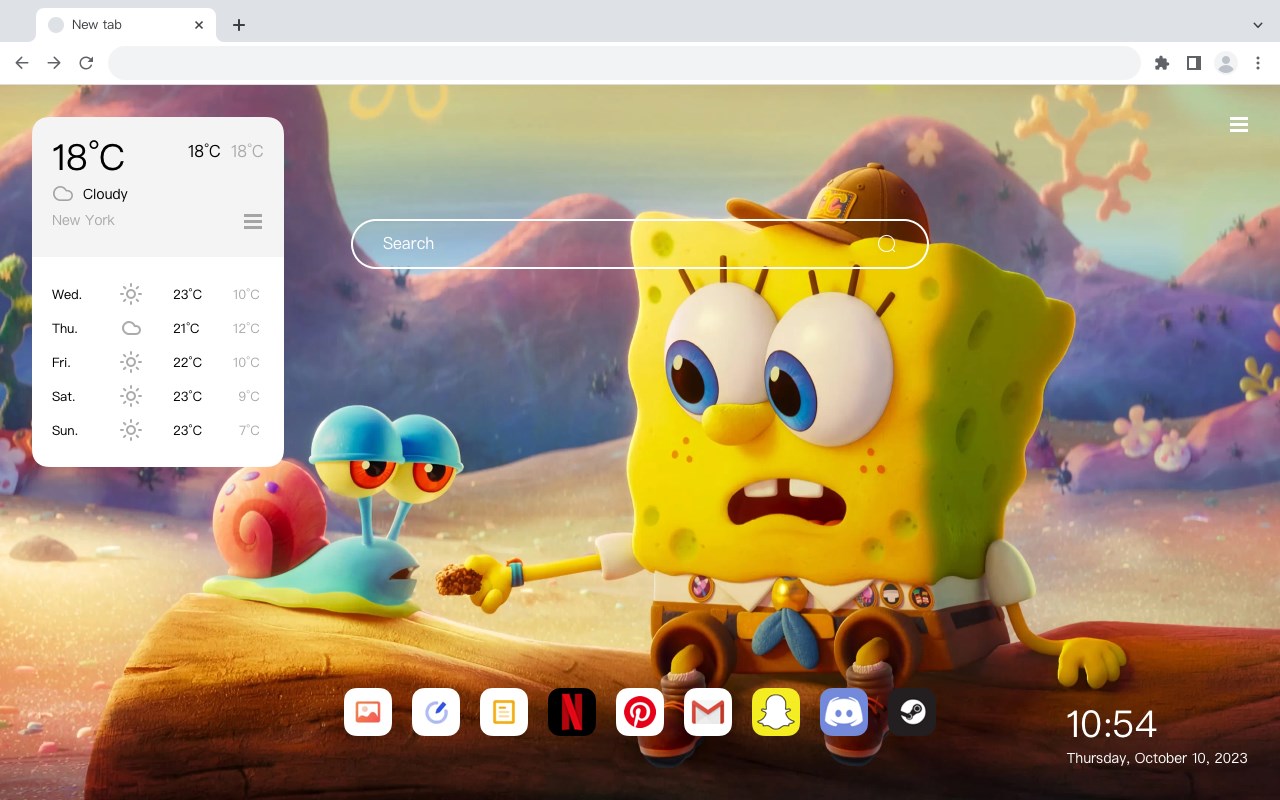Open the orange picture gallery shortcut

pyautogui.click(x=368, y=712)
